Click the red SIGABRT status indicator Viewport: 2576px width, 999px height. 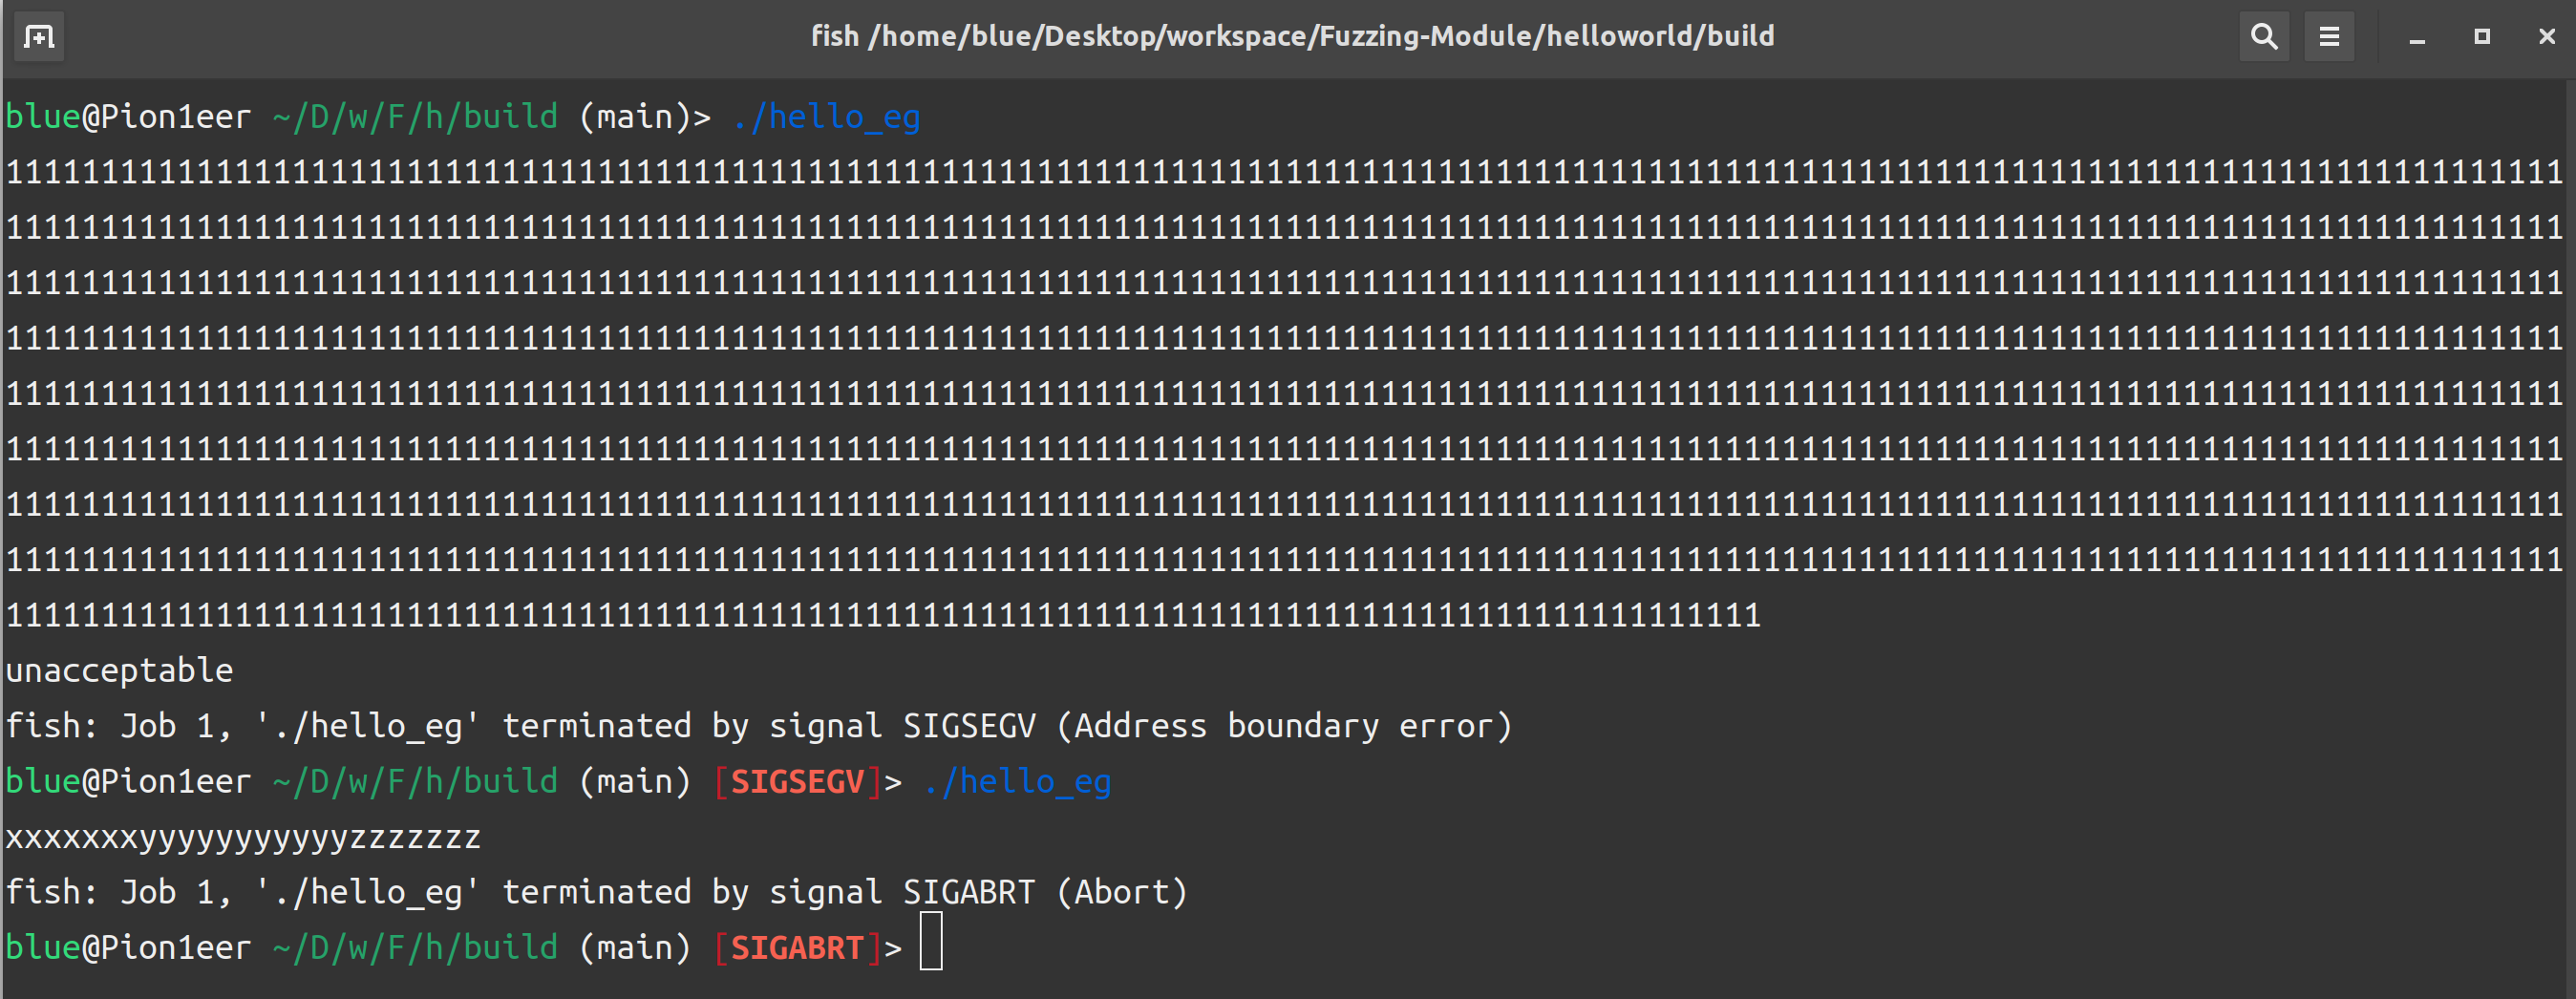click(x=797, y=947)
